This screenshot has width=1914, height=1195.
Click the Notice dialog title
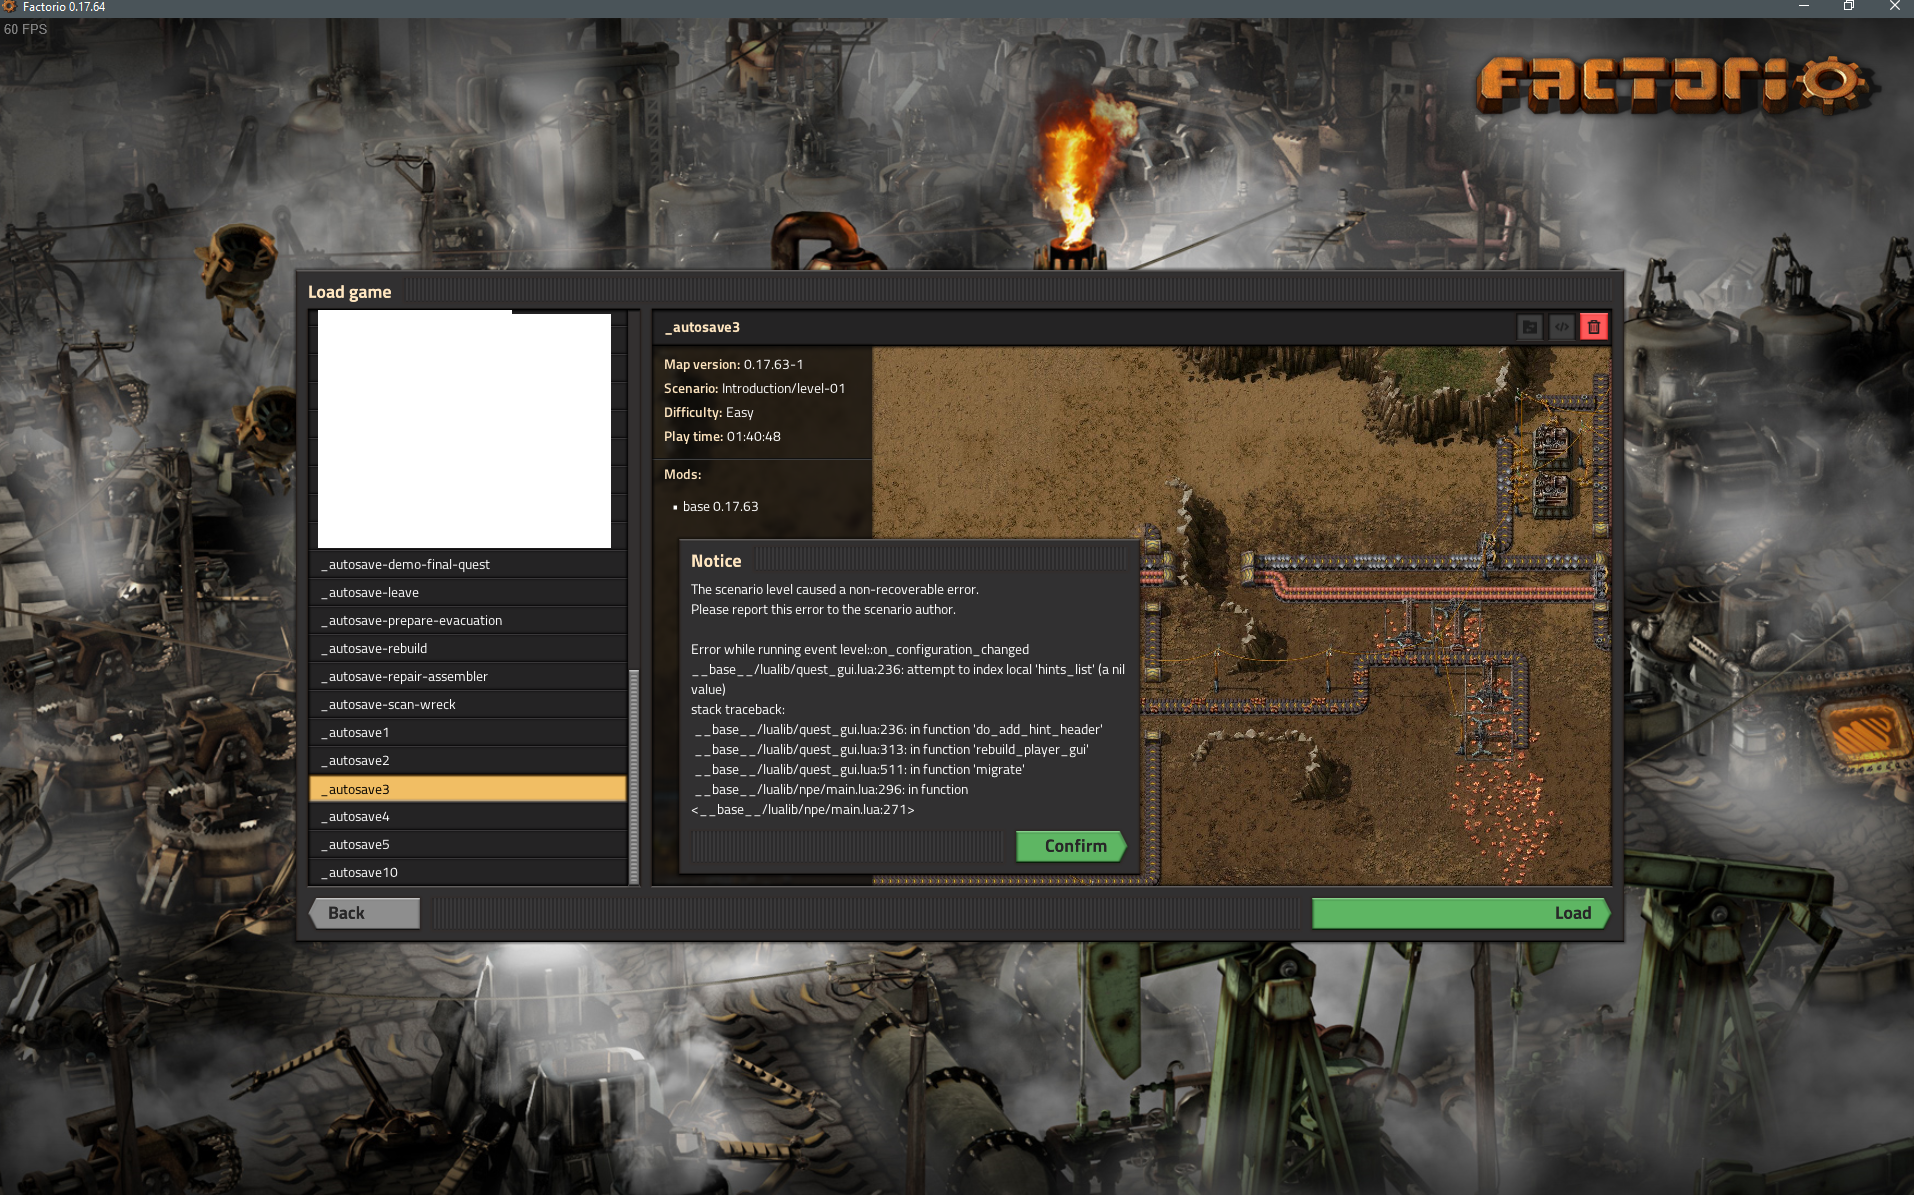716,561
